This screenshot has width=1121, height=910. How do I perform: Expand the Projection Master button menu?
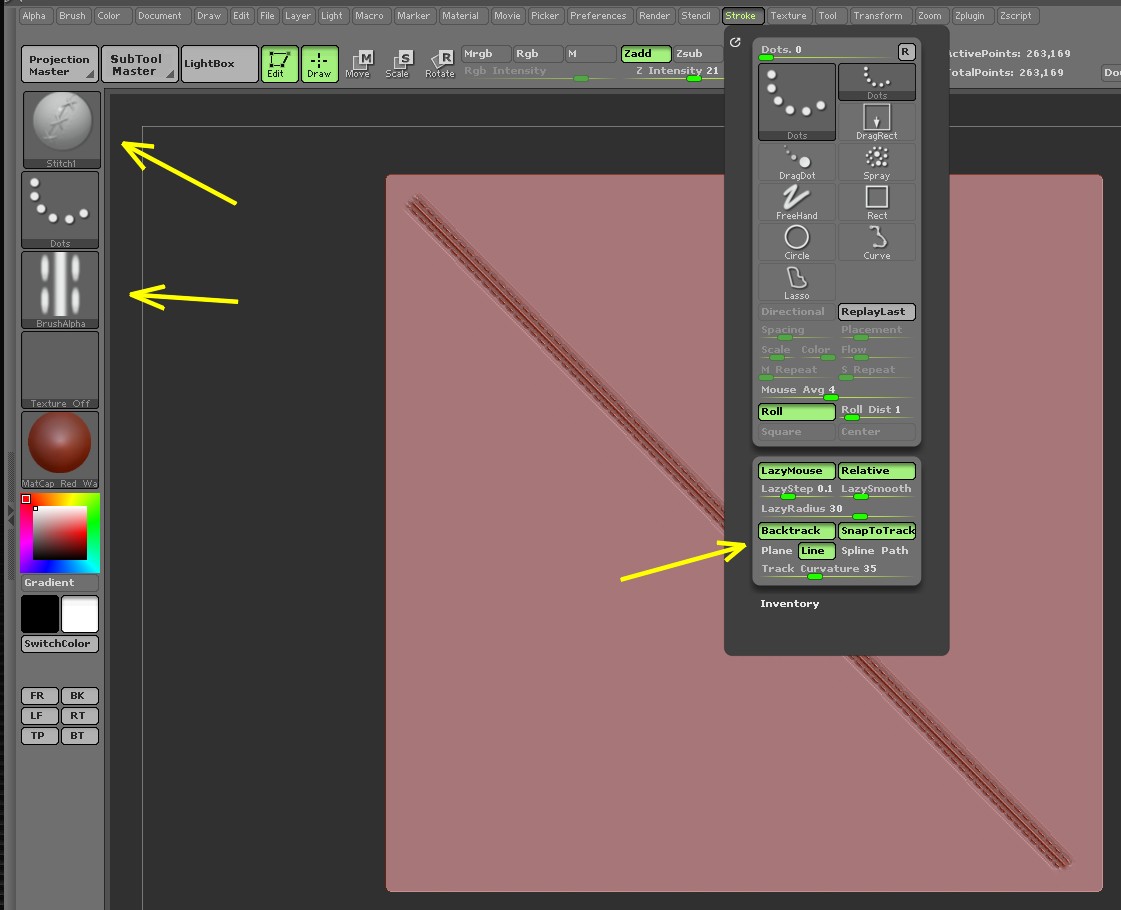pos(59,65)
